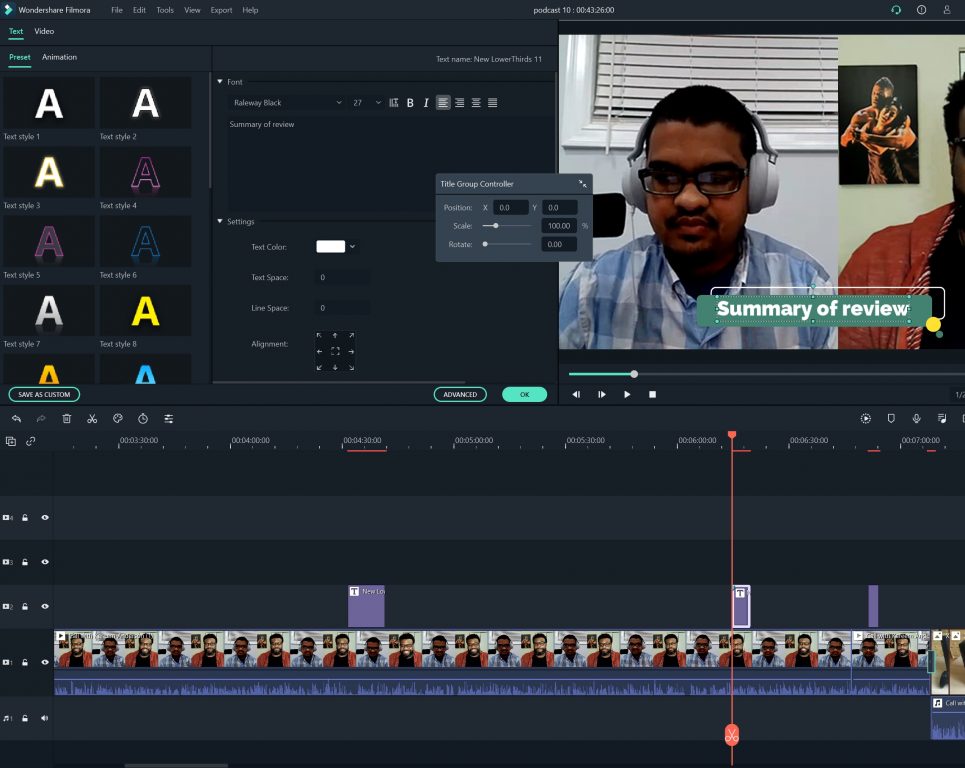This screenshot has width=965, height=768.
Task: Open color correction palette icon
Action: [118, 418]
